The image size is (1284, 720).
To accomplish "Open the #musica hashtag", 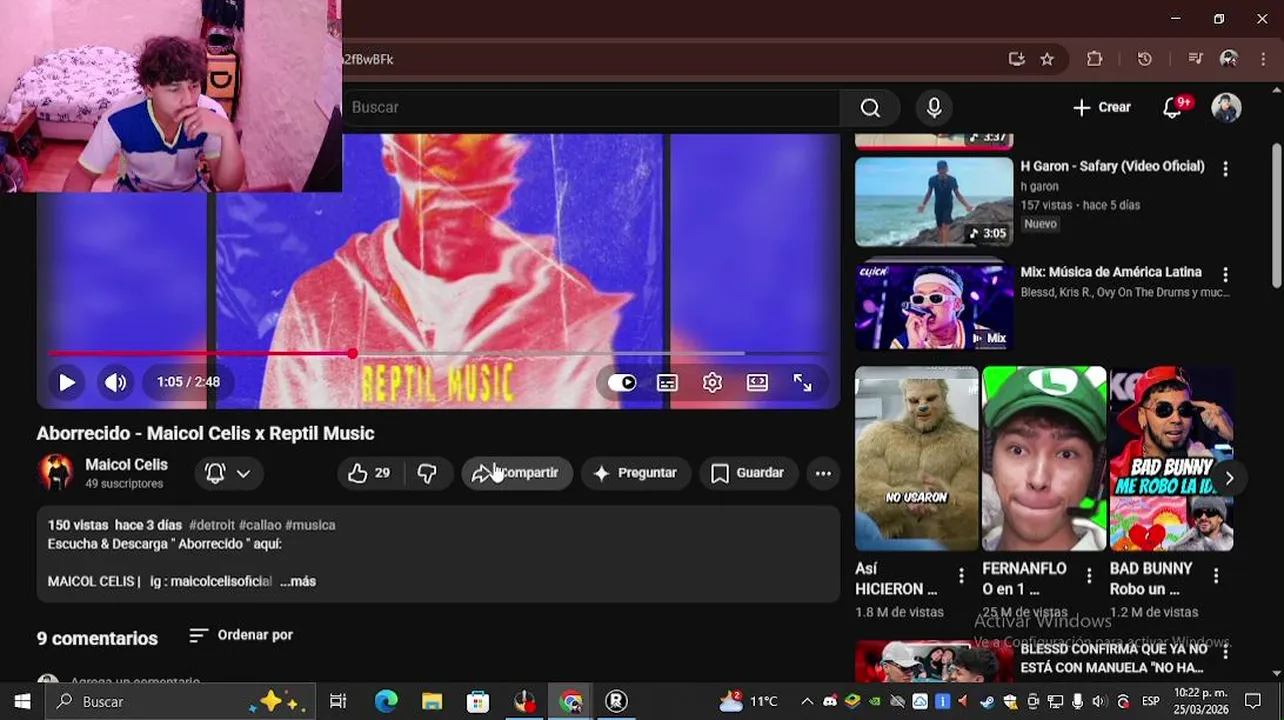I will pyautogui.click(x=310, y=525).
